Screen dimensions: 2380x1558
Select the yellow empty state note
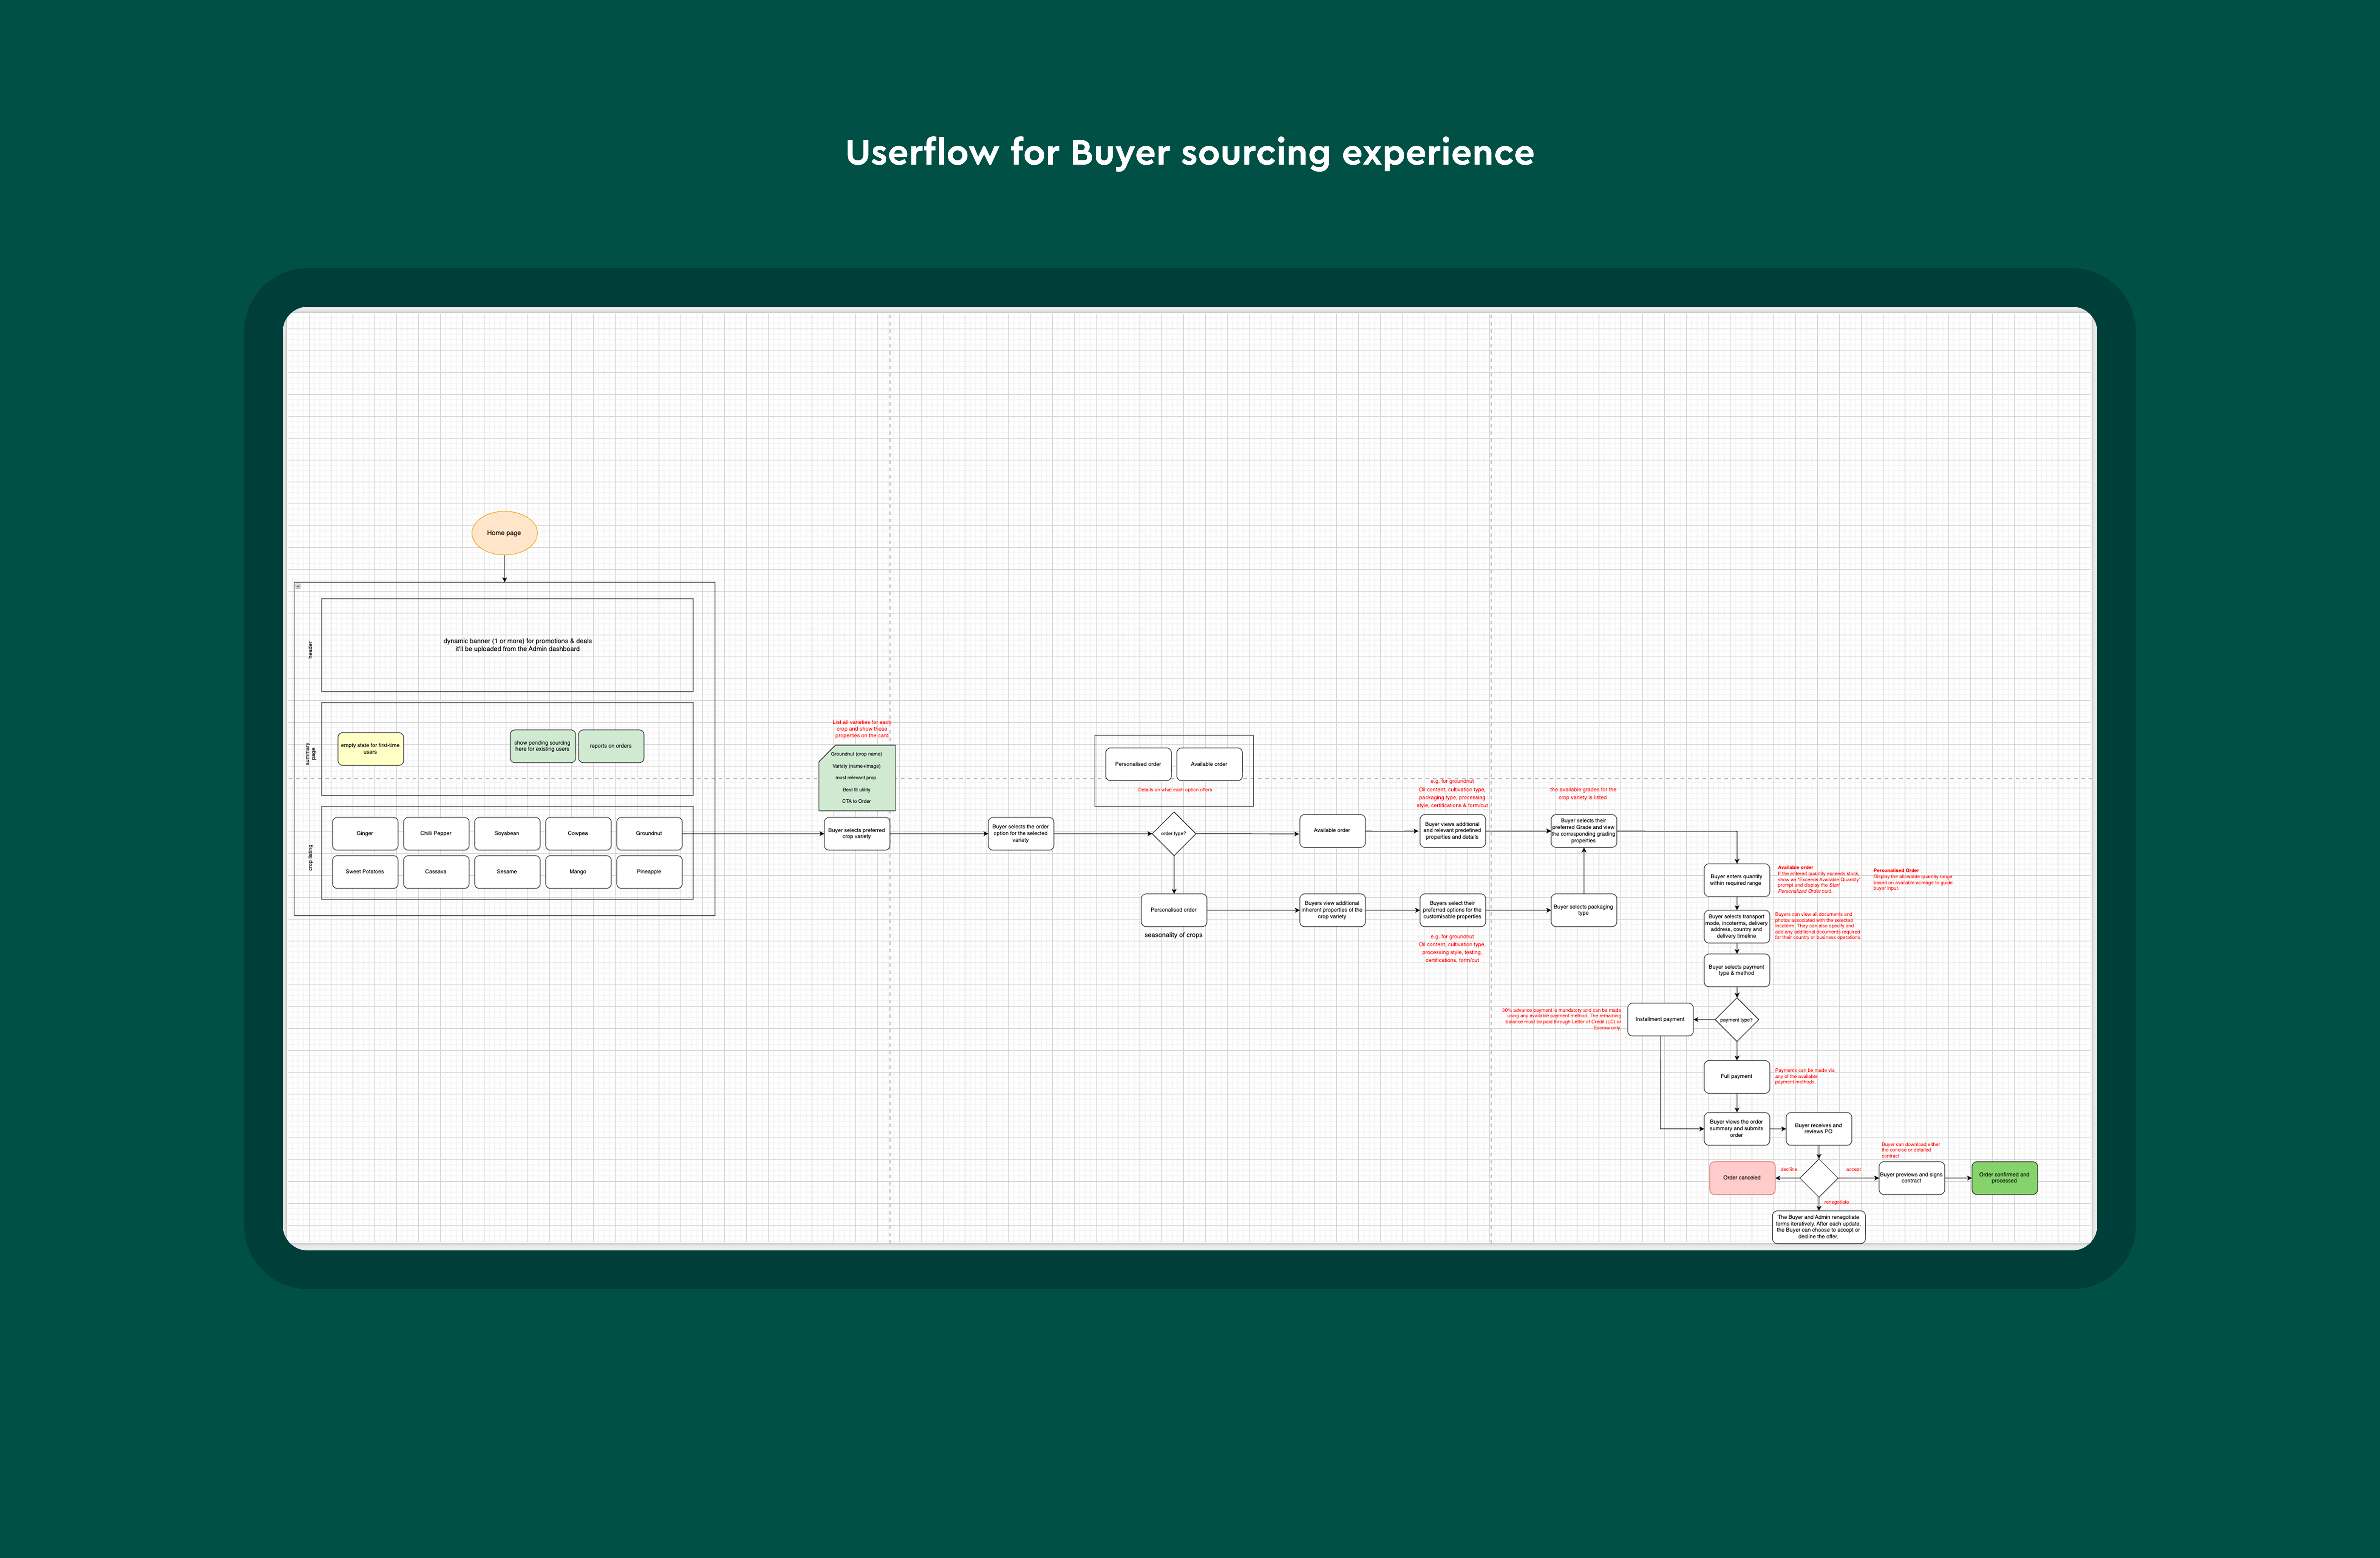pyautogui.click(x=370, y=749)
